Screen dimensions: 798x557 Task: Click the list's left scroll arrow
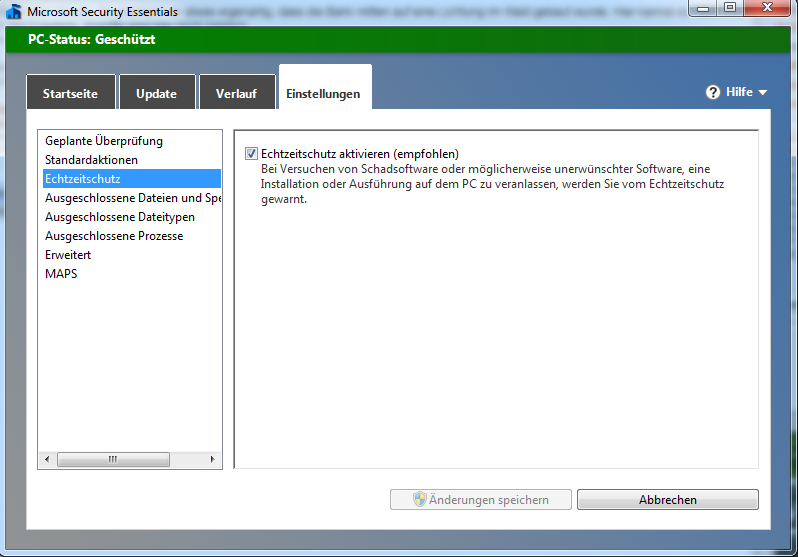click(47, 459)
